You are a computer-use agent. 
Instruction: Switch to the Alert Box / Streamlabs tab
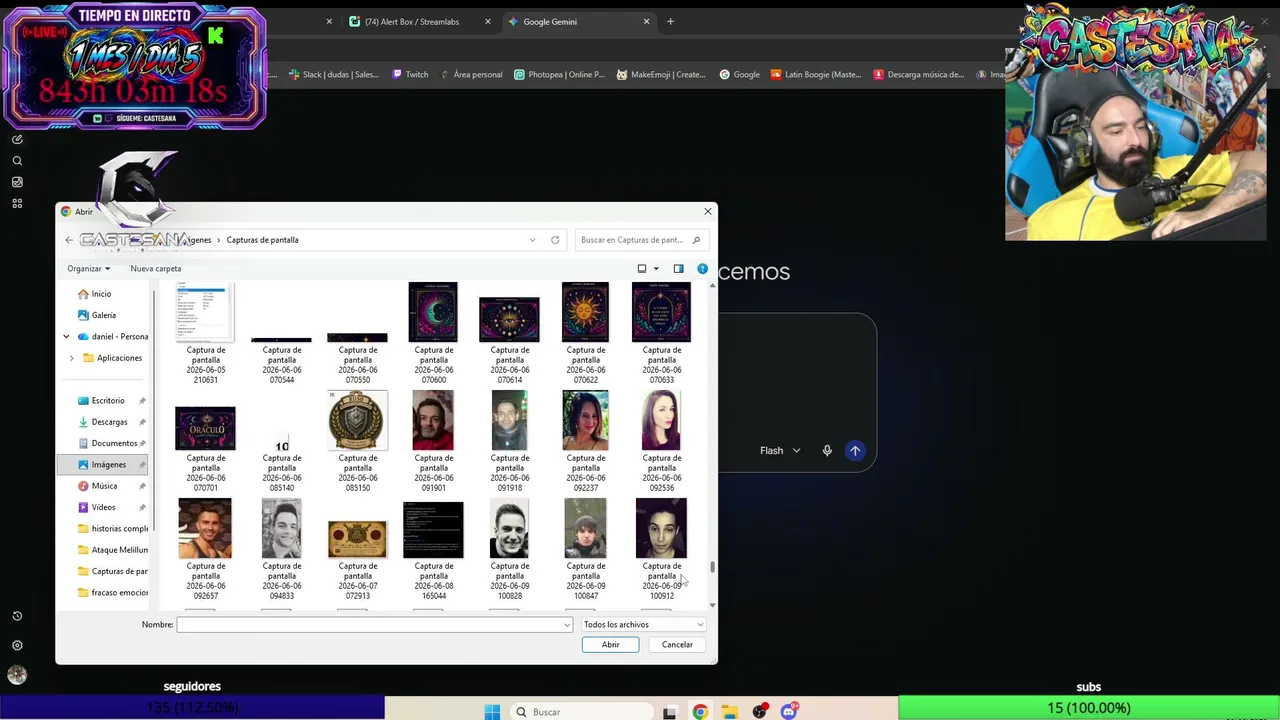[412, 22]
